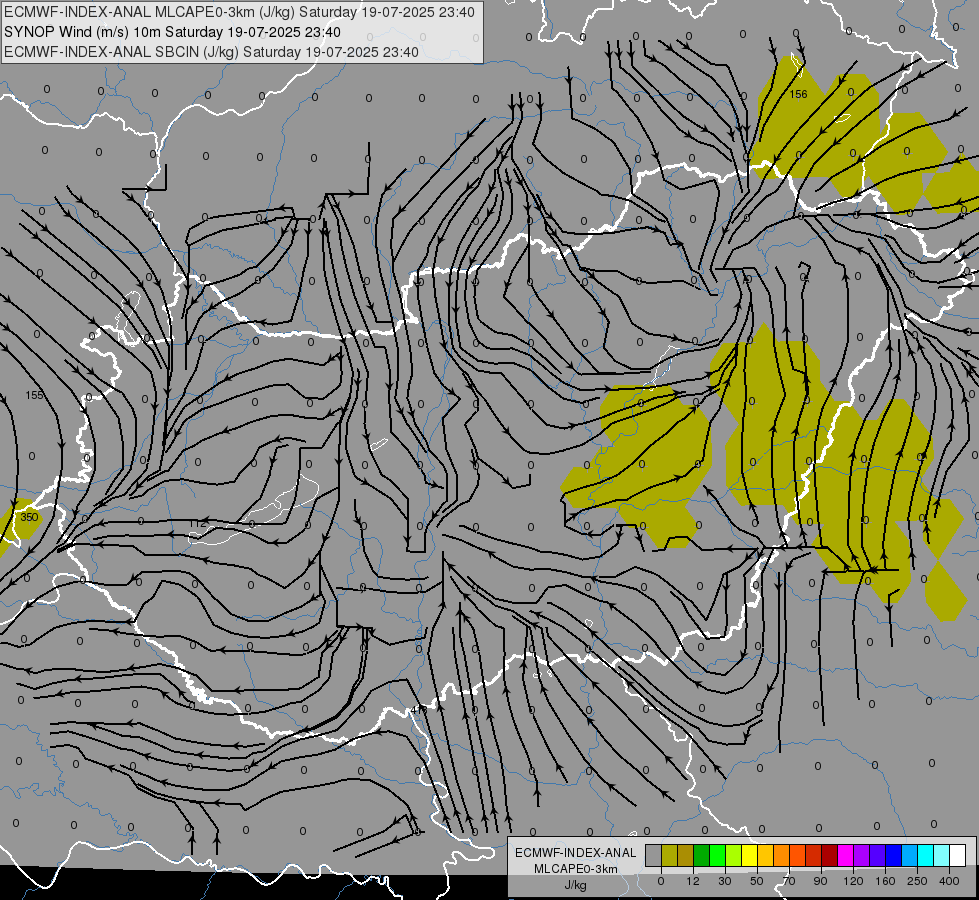Viewport: 979px width, 900px height.
Task: Click the olive-yellow legend swatch above 0
Action: (x=670, y=855)
